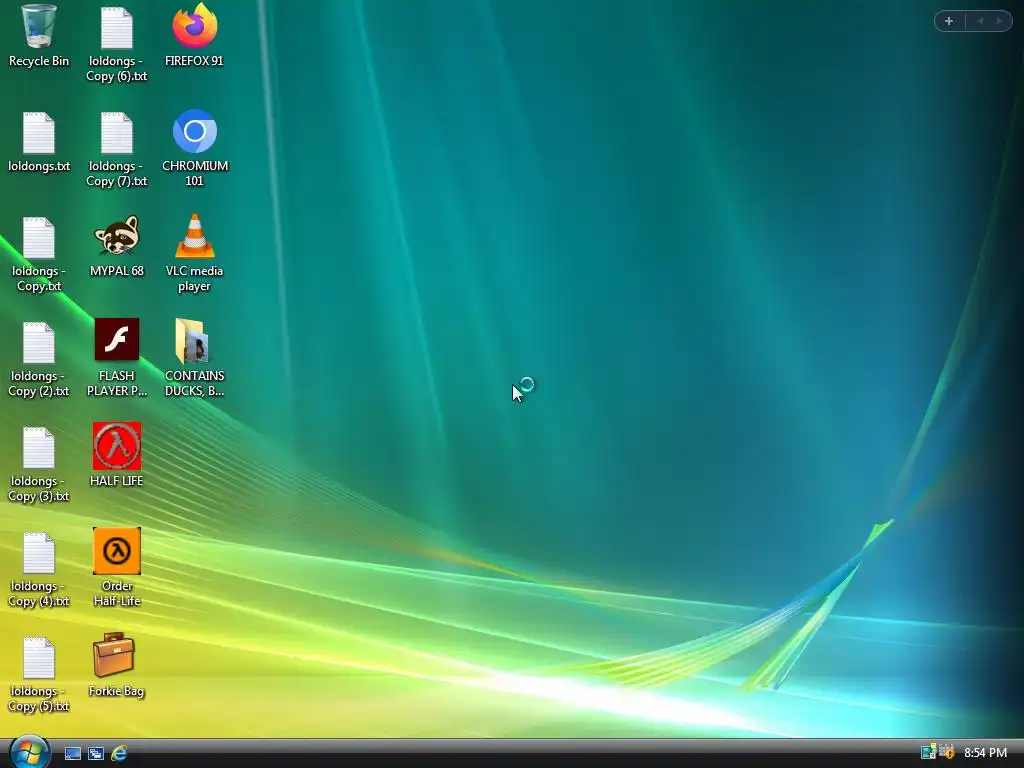1024x768 pixels.
Task: Select the loldongs - Copy (4).txt file
Action: point(39,569)
